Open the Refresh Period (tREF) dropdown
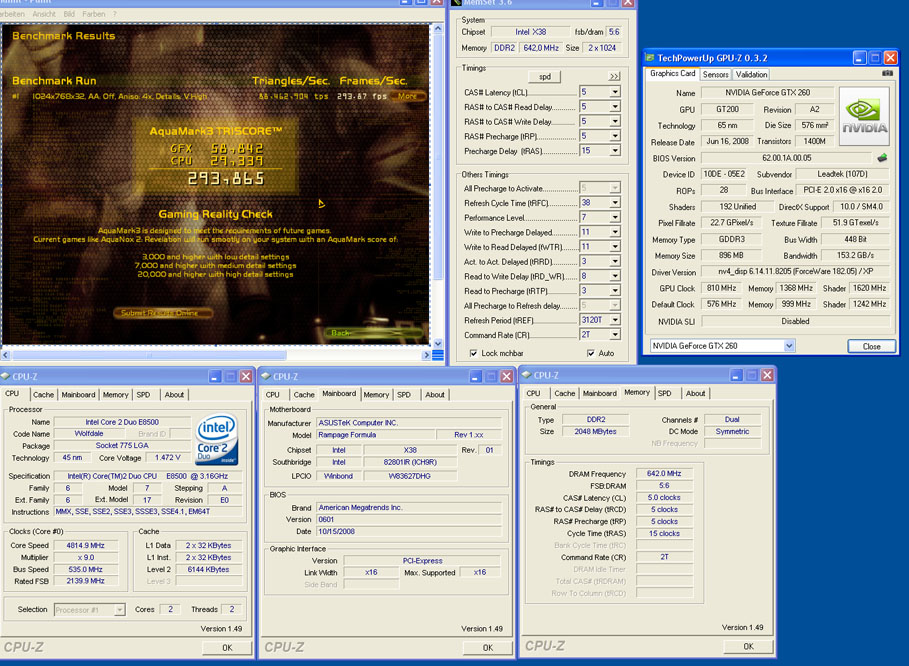The width and height of the screenshot is (909, 666). point(615,320)
